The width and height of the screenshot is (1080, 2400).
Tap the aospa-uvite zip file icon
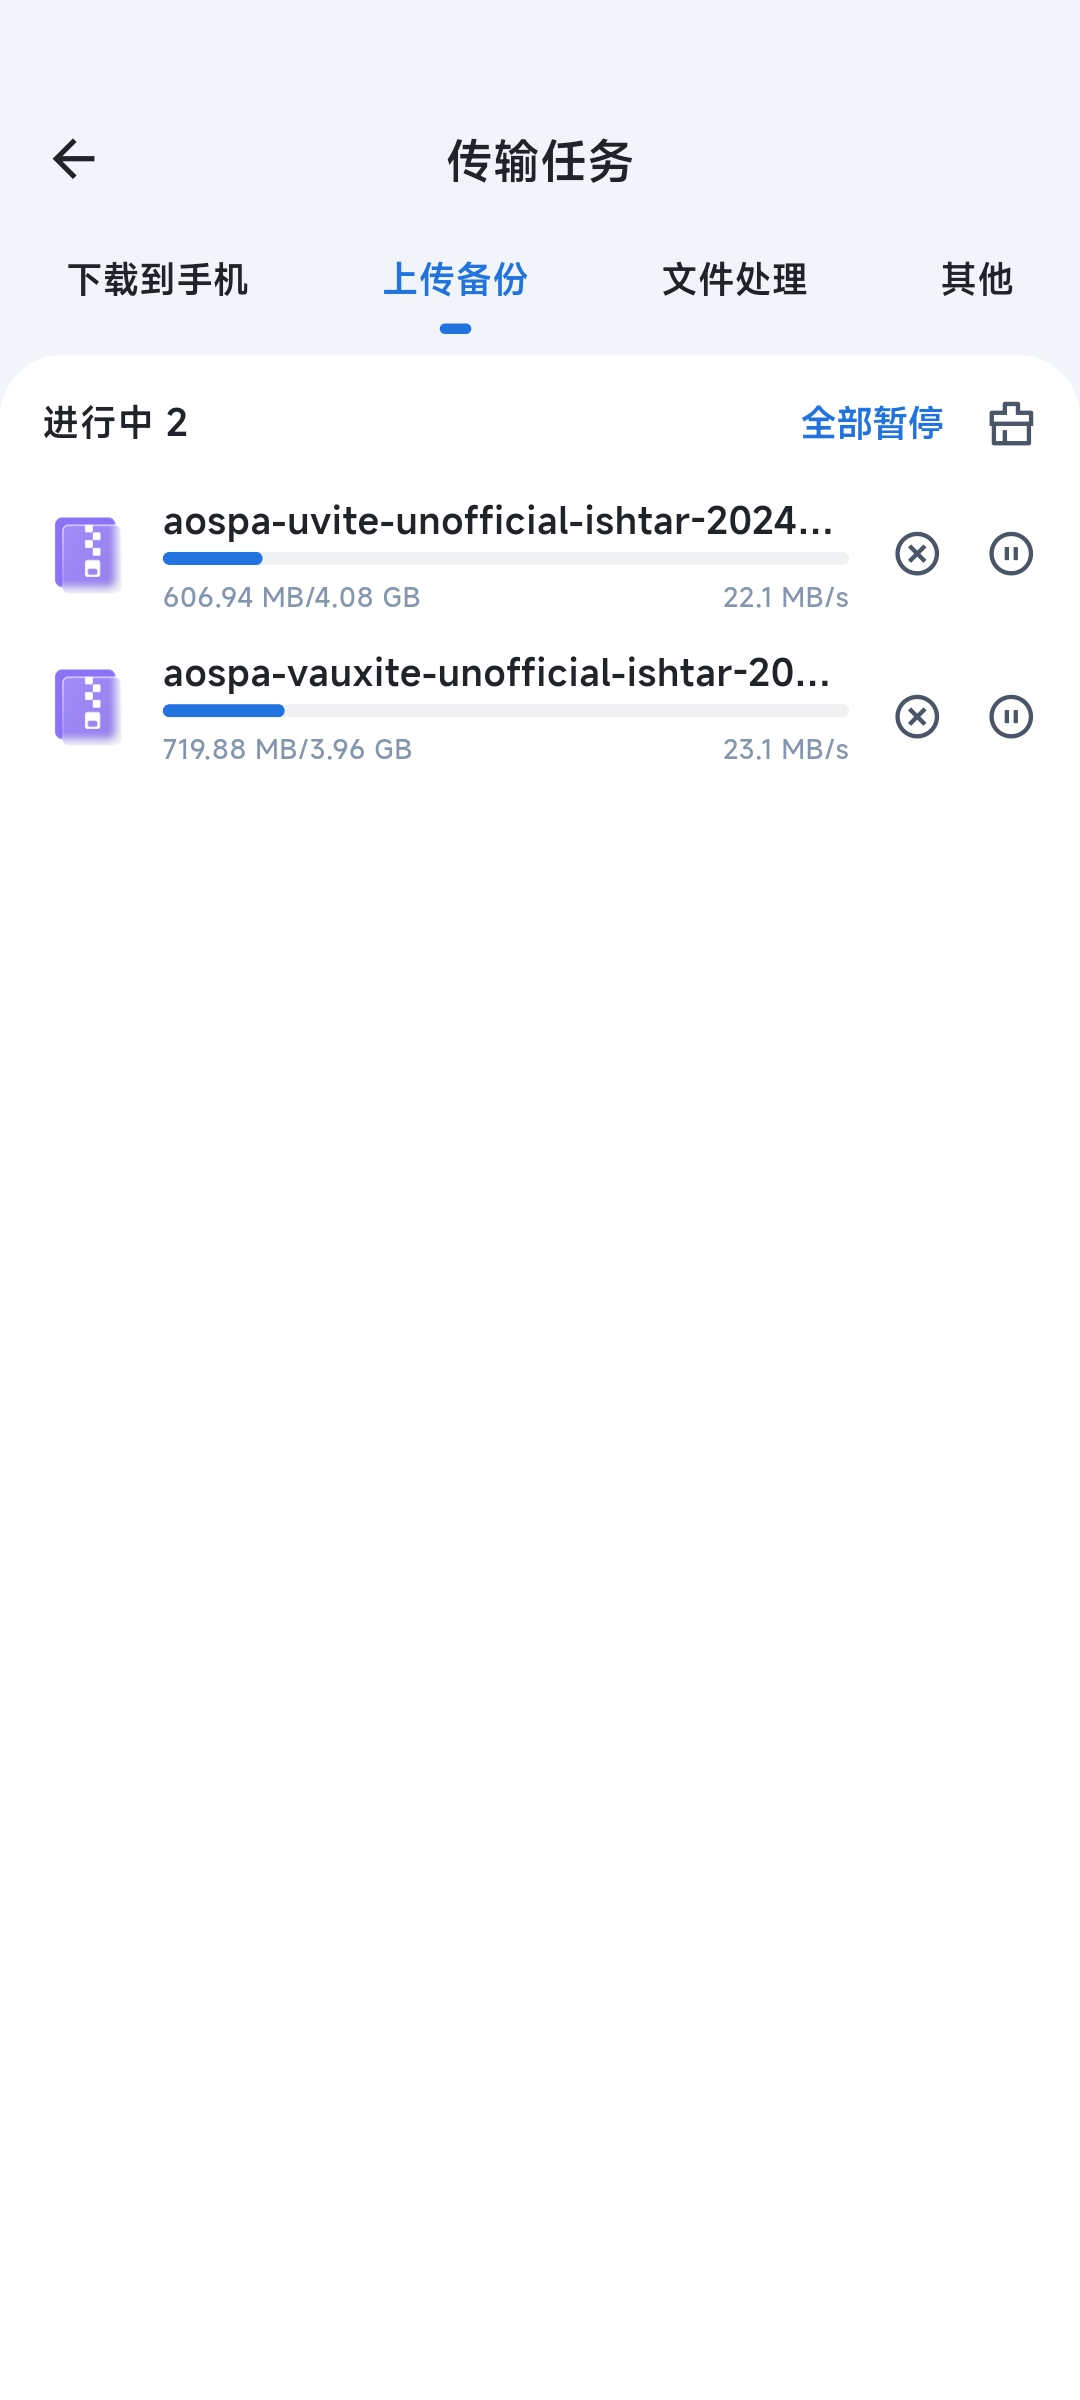point(88,554)
